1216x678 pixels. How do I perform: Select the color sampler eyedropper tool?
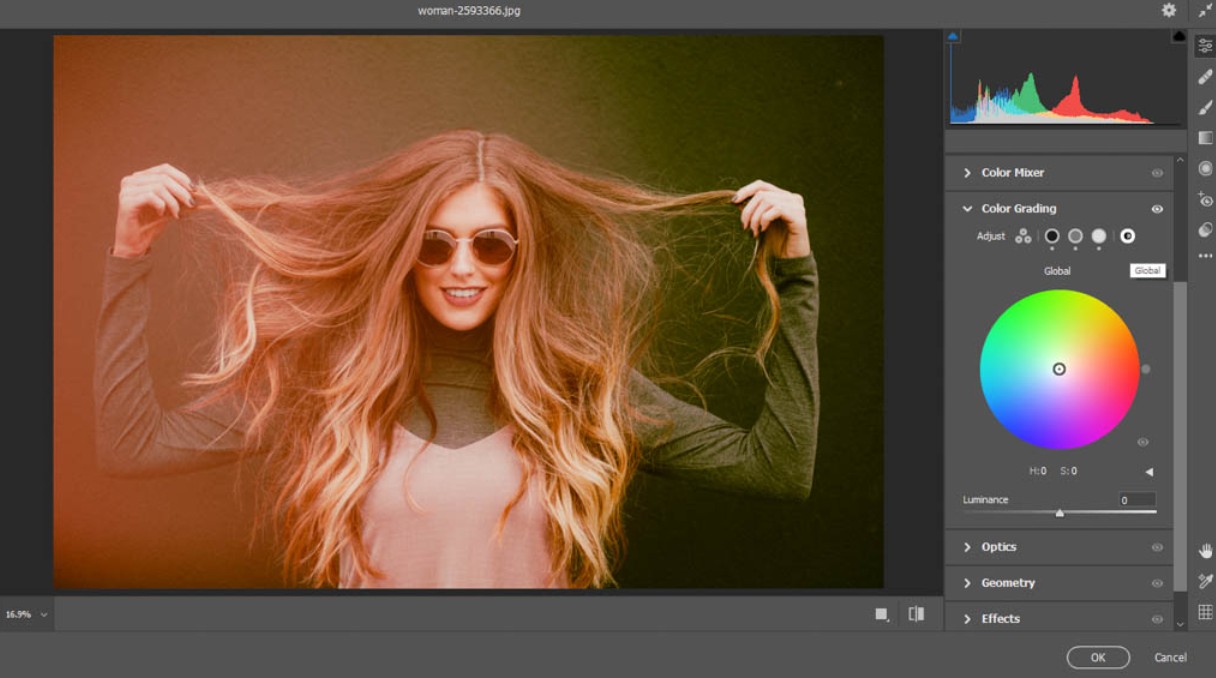(x=1205, y=581)
